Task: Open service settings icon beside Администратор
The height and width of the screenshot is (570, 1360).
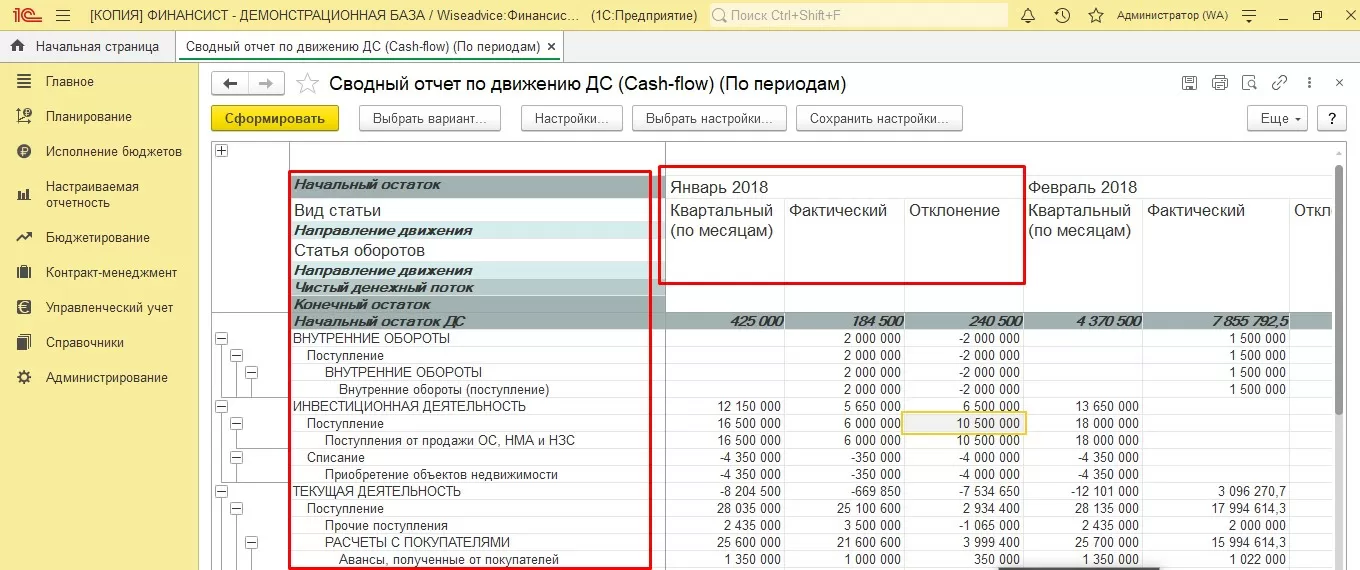Action: pyautogui.click(x=1247, y=16)
